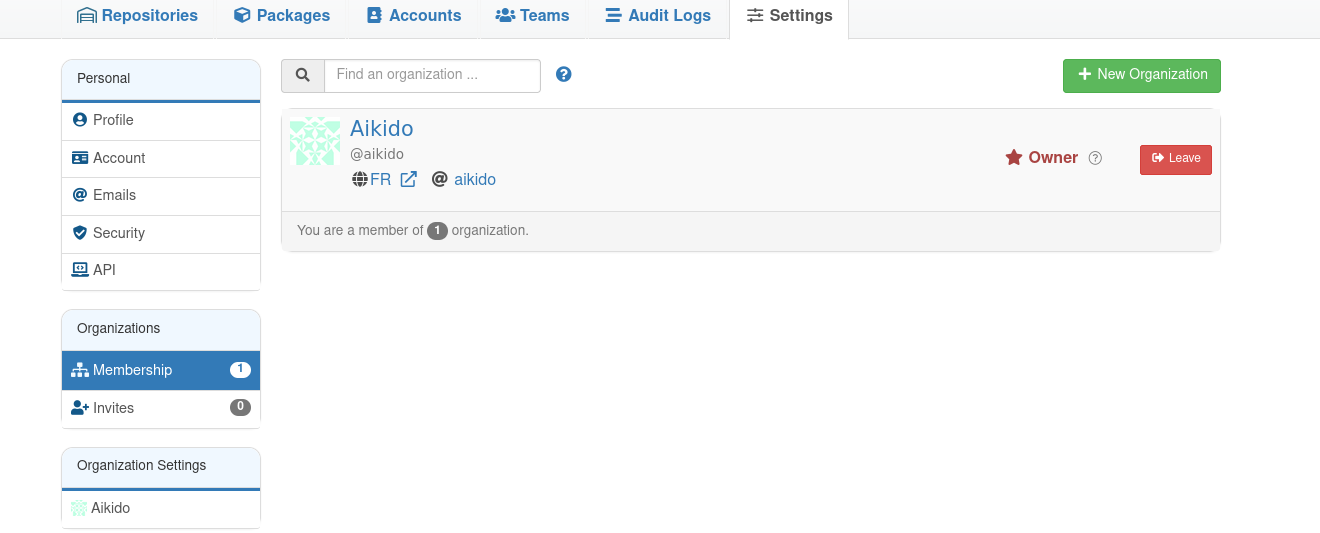Click the @ icon before the aikido link

(439, 180)
